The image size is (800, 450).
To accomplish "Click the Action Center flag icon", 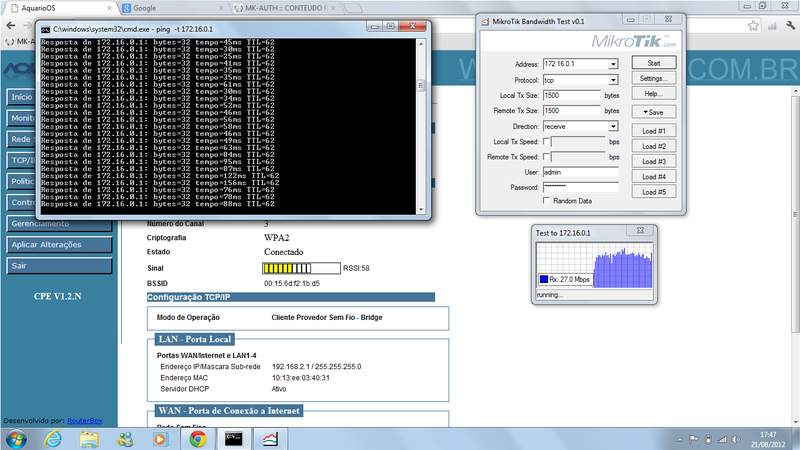I will click(x=694, y=439).
